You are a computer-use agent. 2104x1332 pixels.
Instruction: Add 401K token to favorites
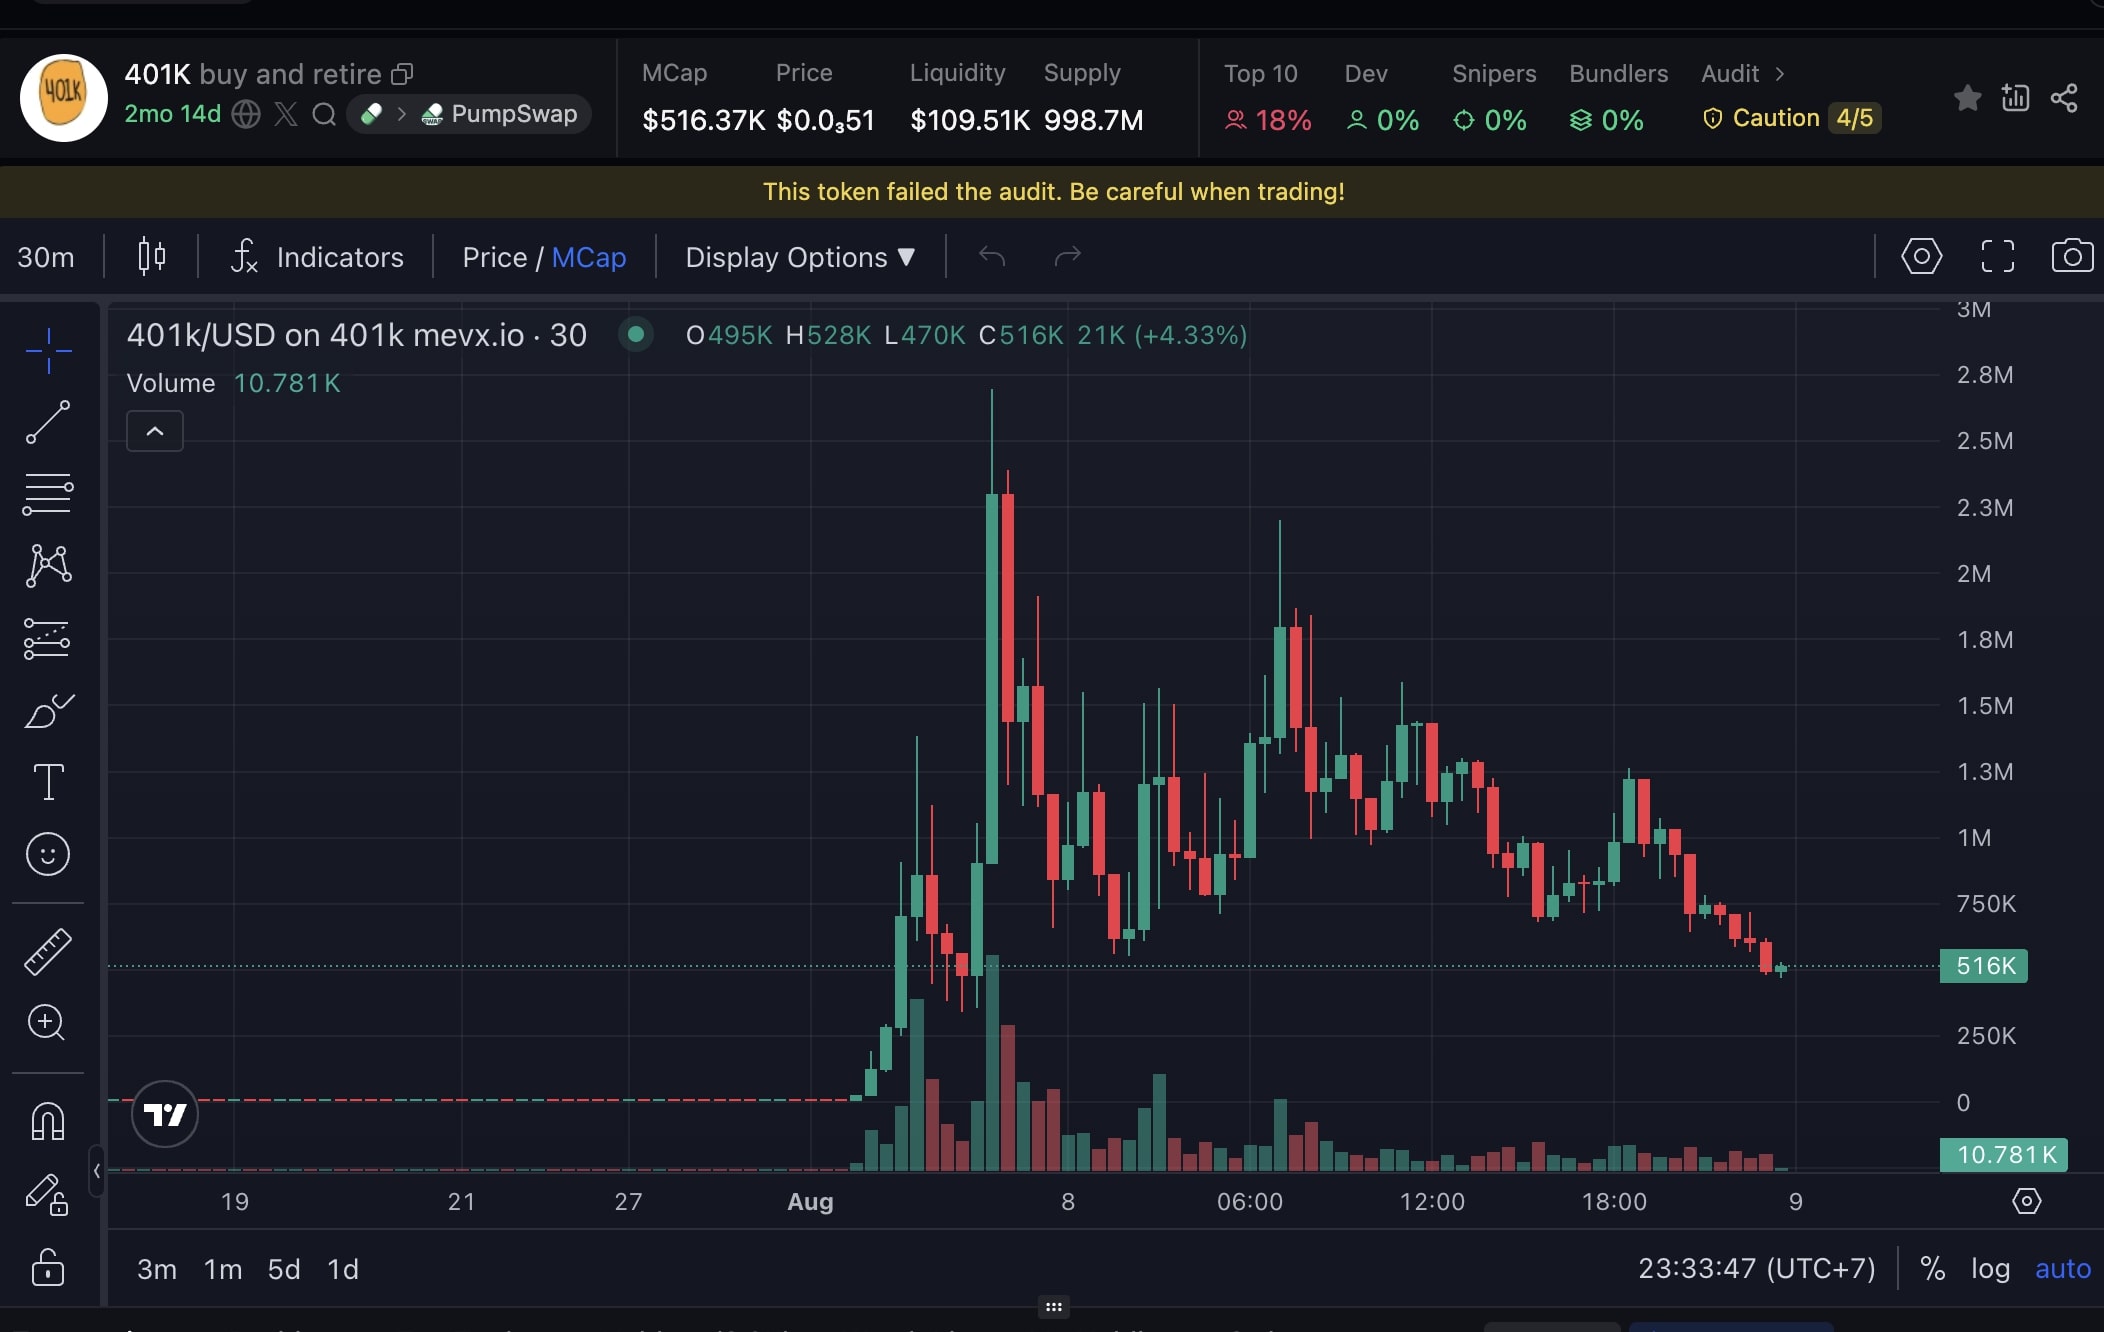pos(1967,98)
